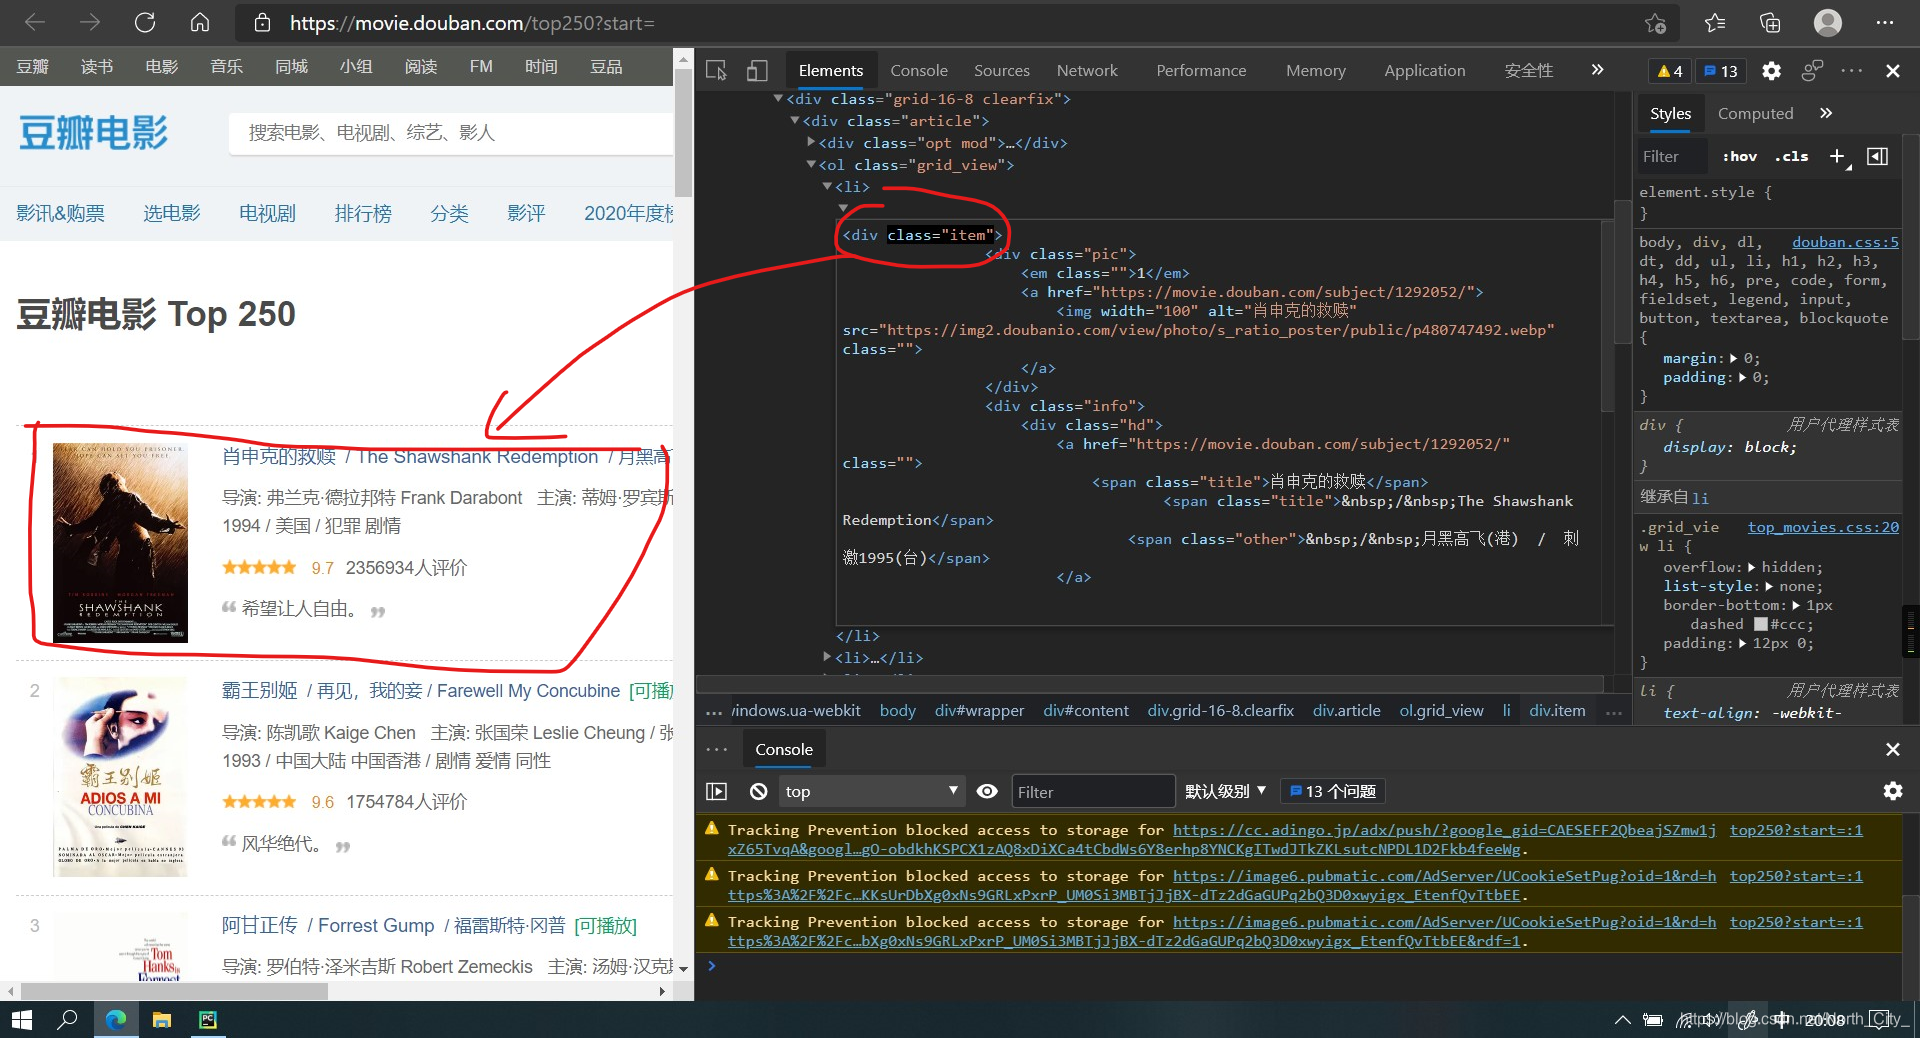Expand the opt mod div node
The width and height of the screenshot is (1920, 1038).
pos(811,142)
